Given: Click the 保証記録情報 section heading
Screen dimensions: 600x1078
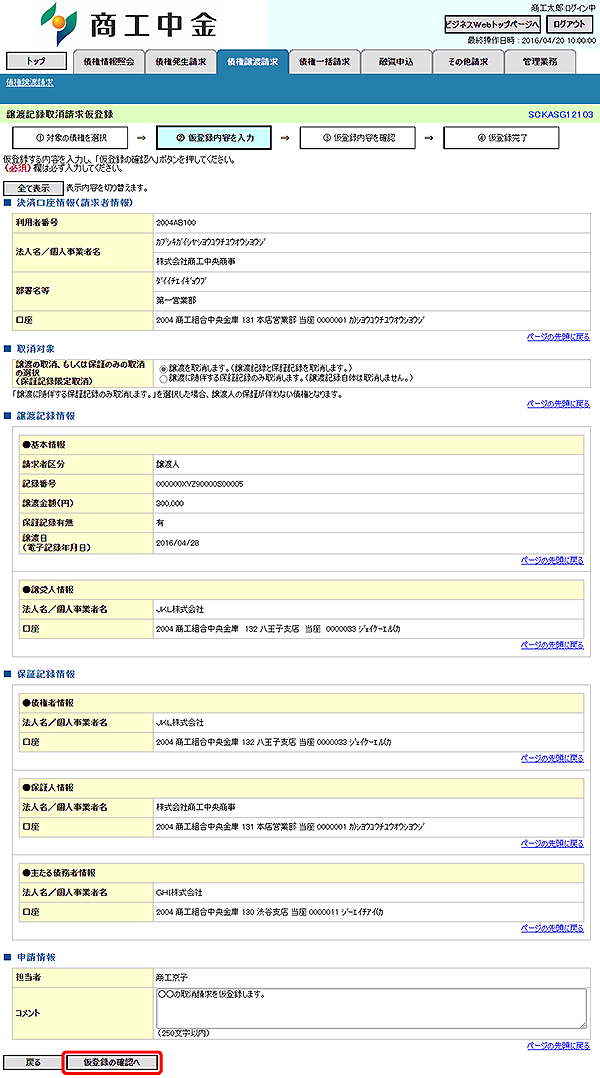Looking at the screenshot, I should (x=45, y=674).
